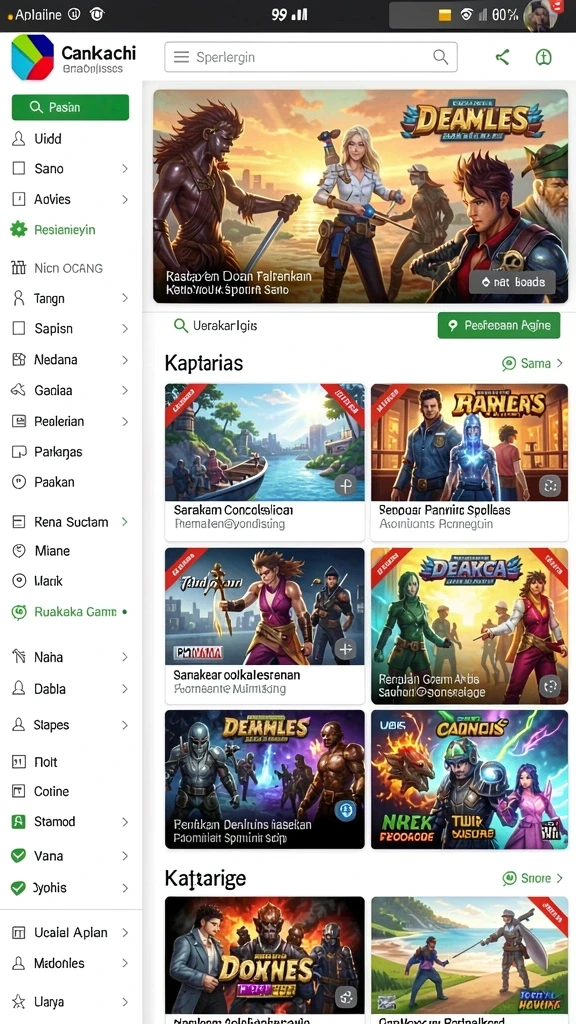Click the Gadaa icon in sidebar
576x1024 pixels.
tap(18, 390)
